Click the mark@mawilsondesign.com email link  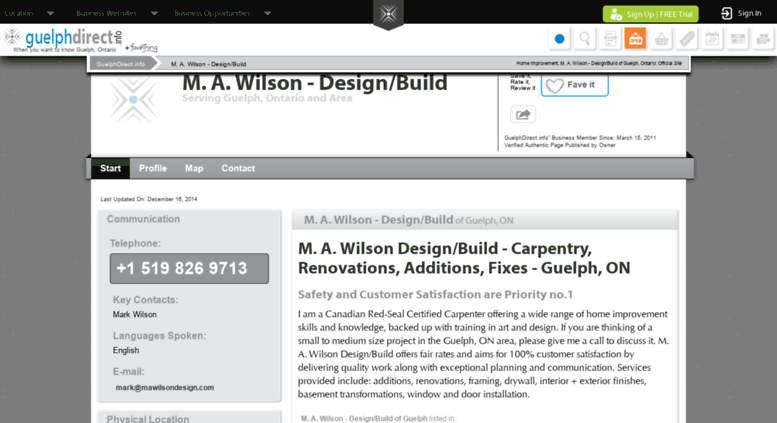[165, 387]
